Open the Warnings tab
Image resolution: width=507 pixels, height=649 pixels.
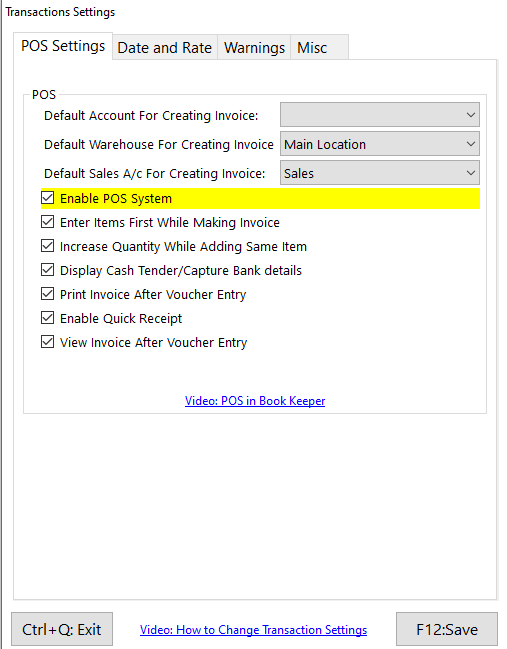click(254, 48)
